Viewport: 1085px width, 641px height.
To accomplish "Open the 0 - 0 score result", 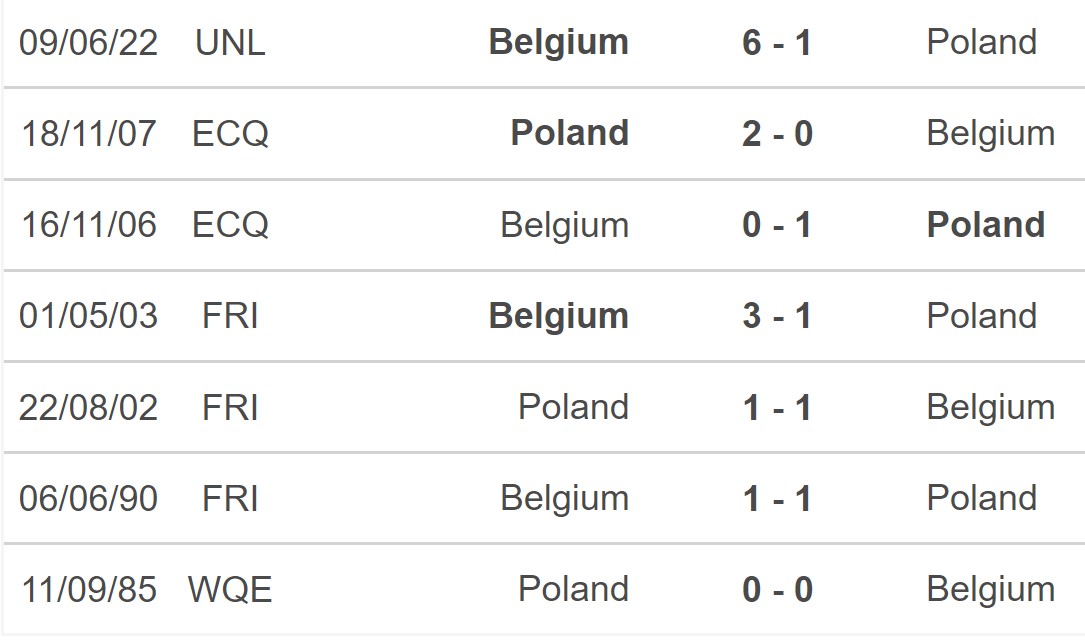I will 777,590.
